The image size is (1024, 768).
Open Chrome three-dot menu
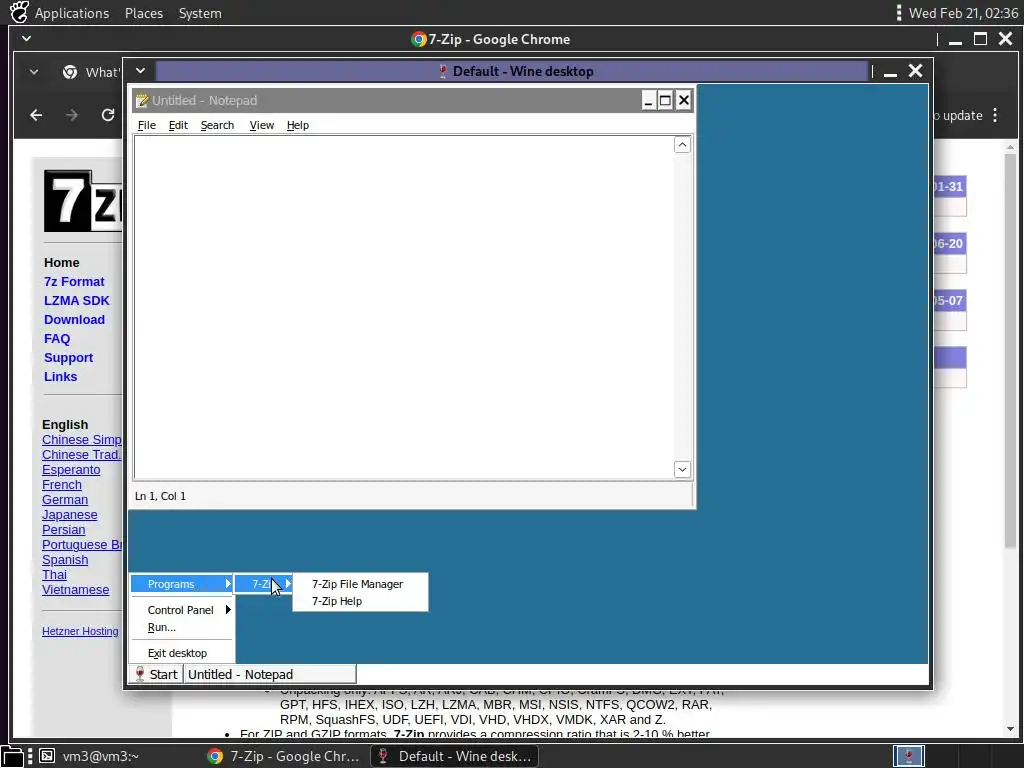pos(995,115)
